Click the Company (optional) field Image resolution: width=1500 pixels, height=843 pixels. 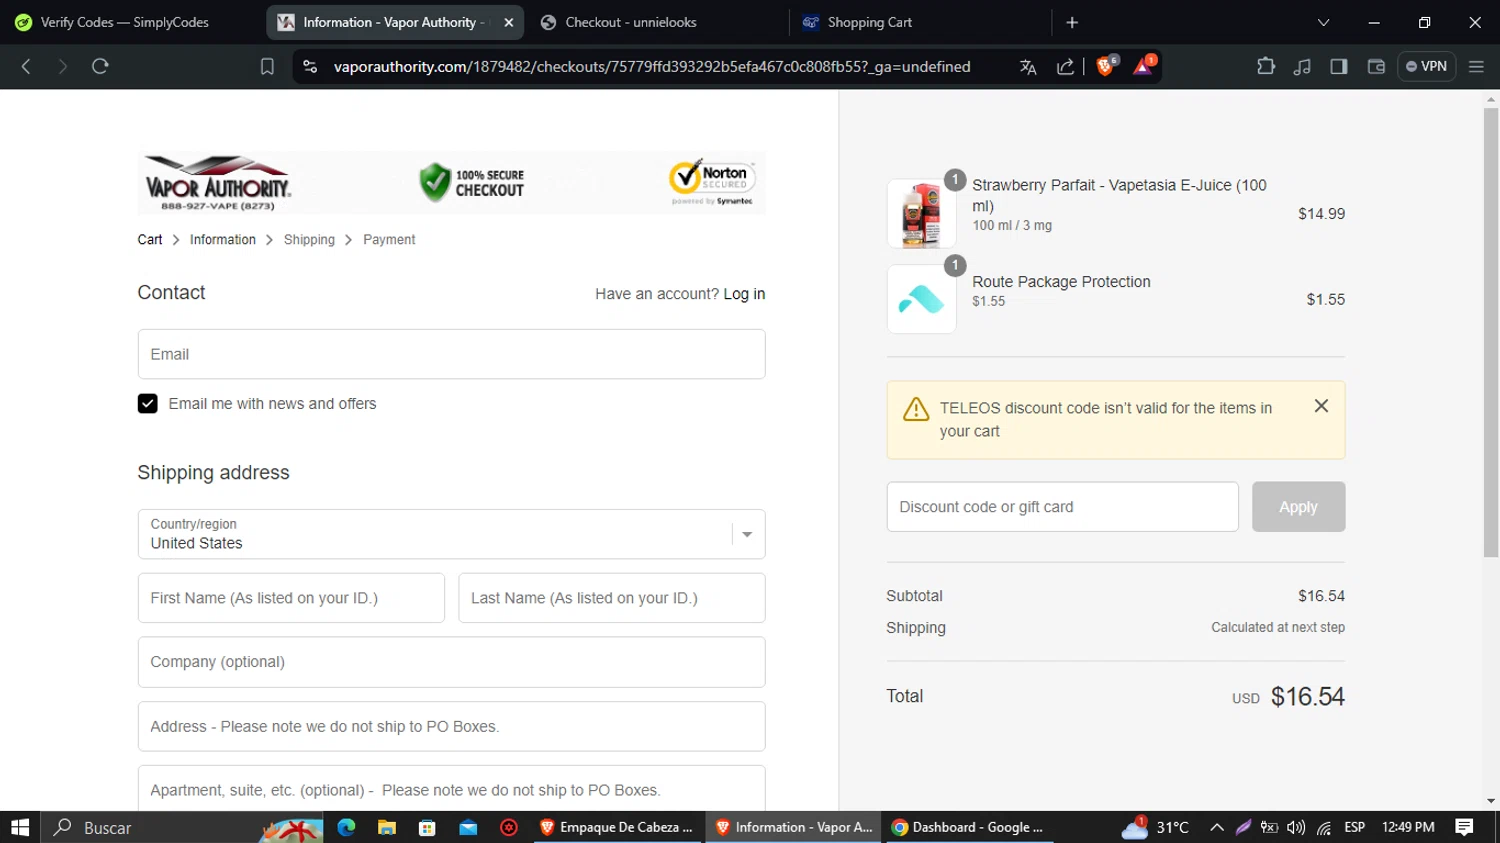(452, 662)
